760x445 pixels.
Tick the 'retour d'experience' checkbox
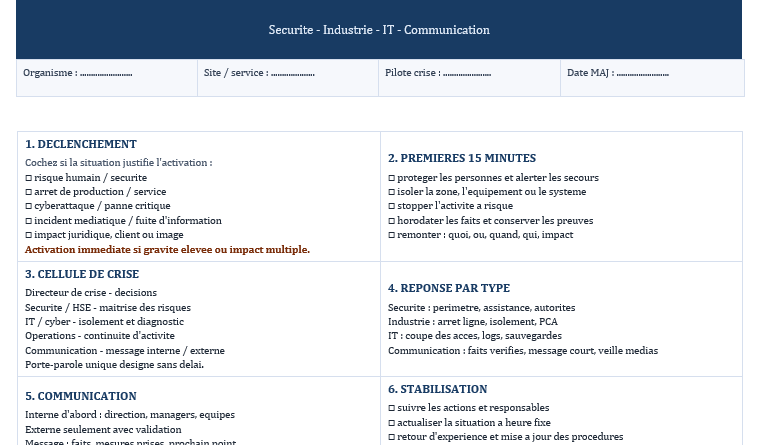392,437
